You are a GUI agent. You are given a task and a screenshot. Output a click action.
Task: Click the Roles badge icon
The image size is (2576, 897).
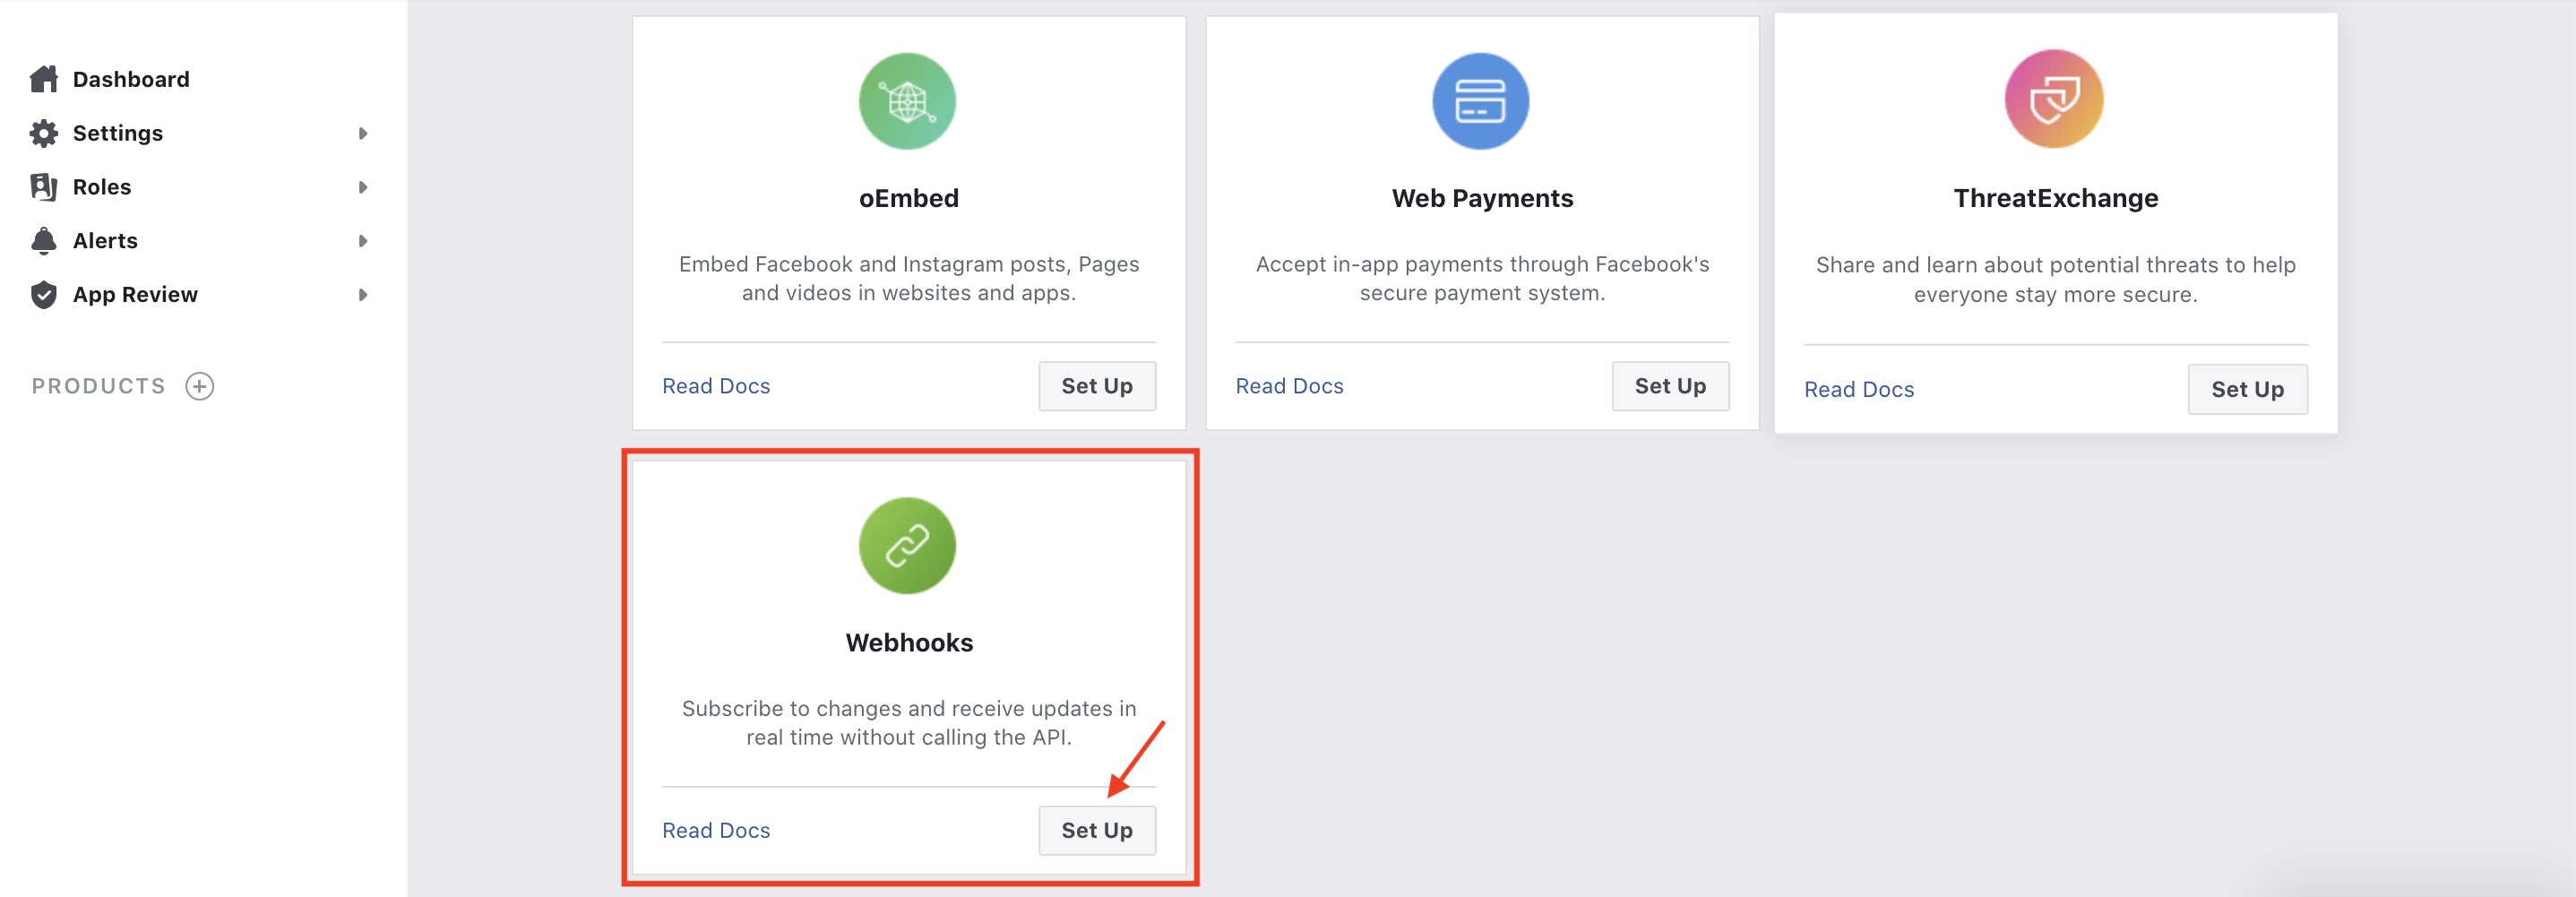43,187
